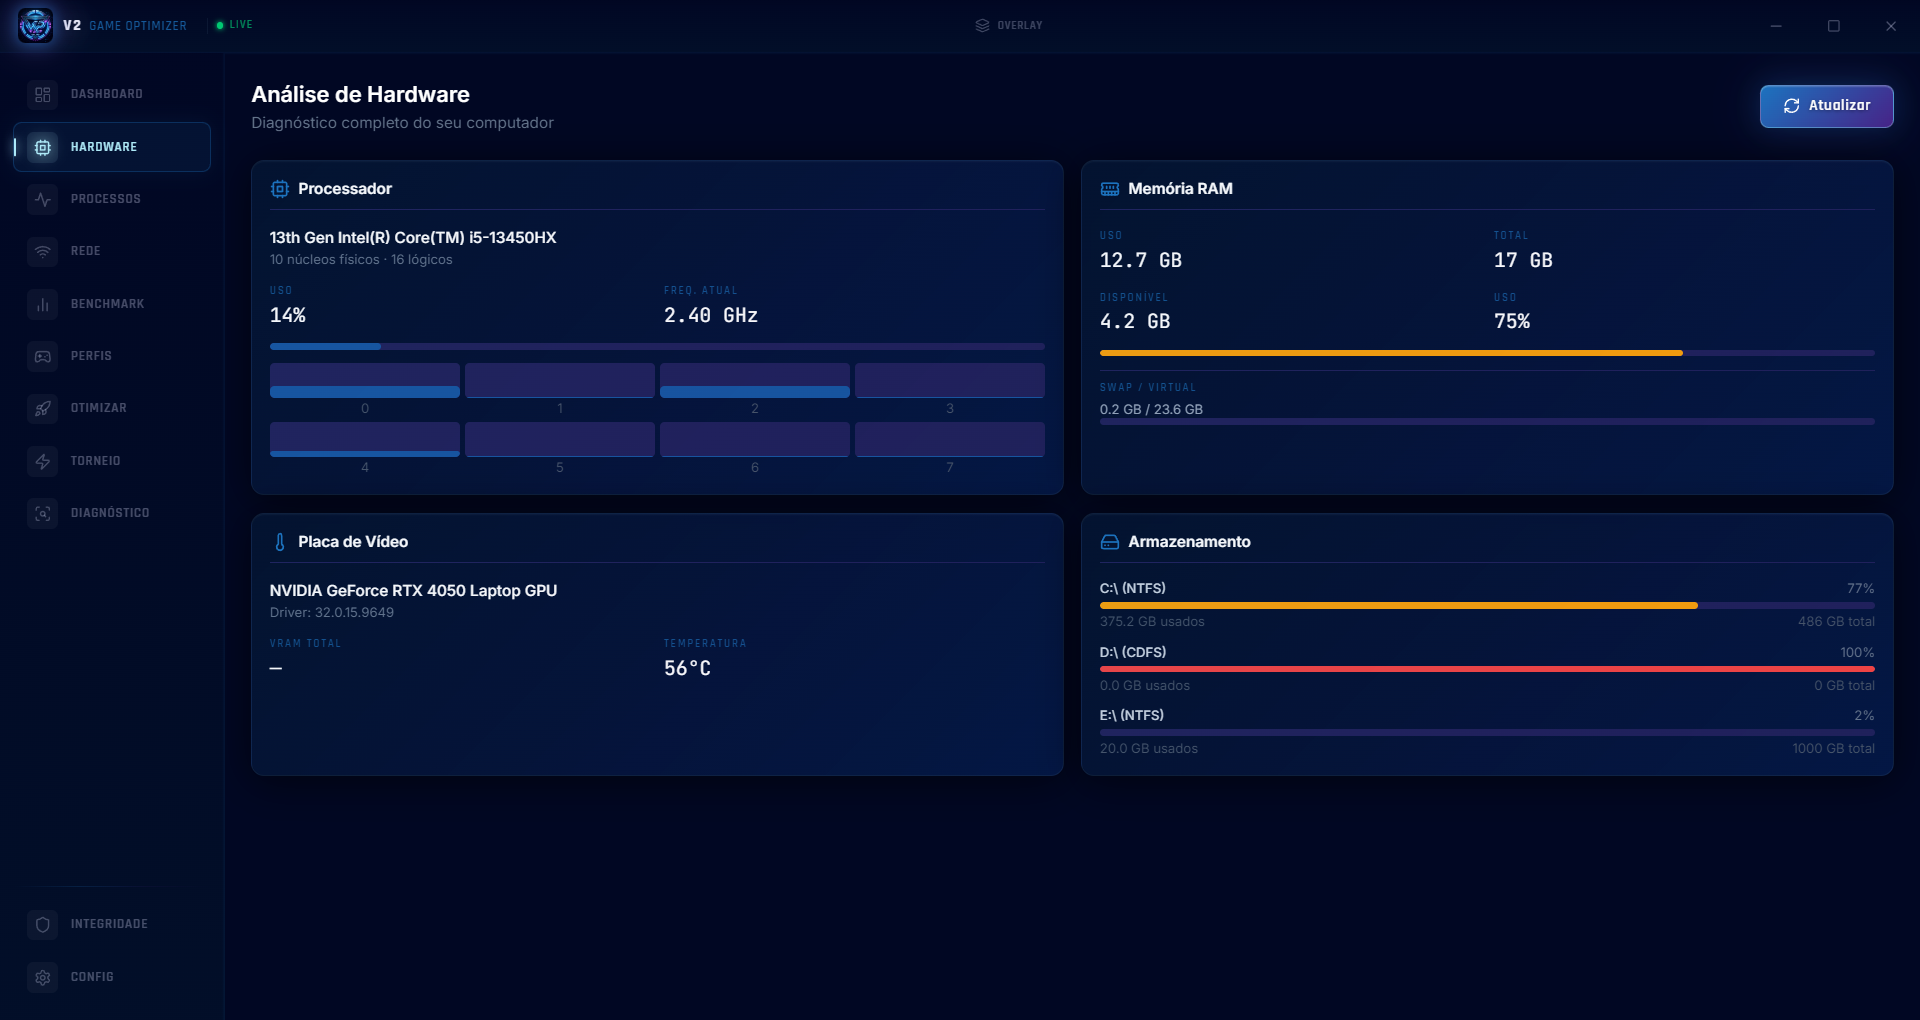Click the V2 Game Optimizer logo icon
This screenshot has height=1020, width=1920.
click(35, 25)
